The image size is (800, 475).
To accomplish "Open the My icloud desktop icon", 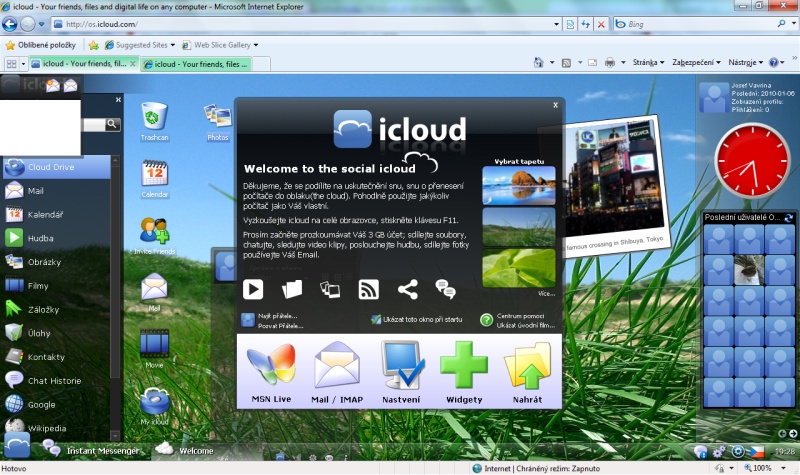I will click(155, 406).
